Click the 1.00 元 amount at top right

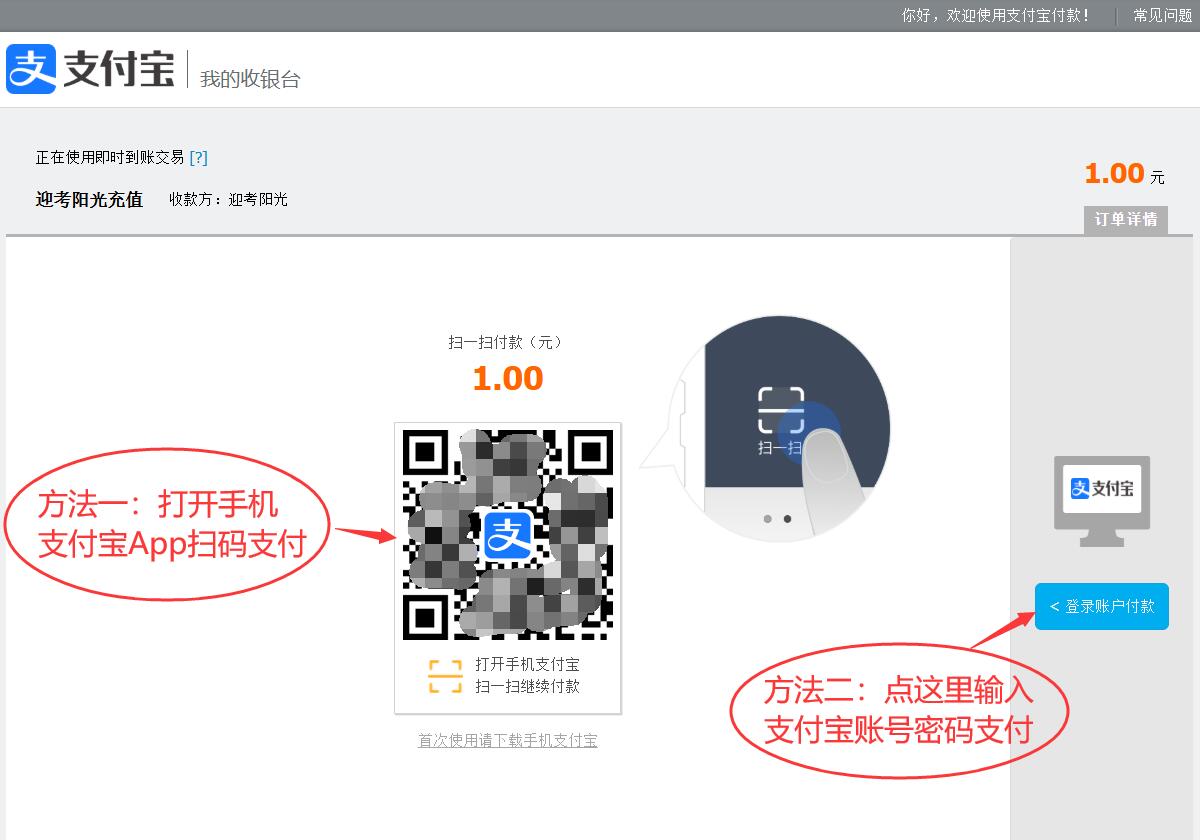[x=1125, y=174]
